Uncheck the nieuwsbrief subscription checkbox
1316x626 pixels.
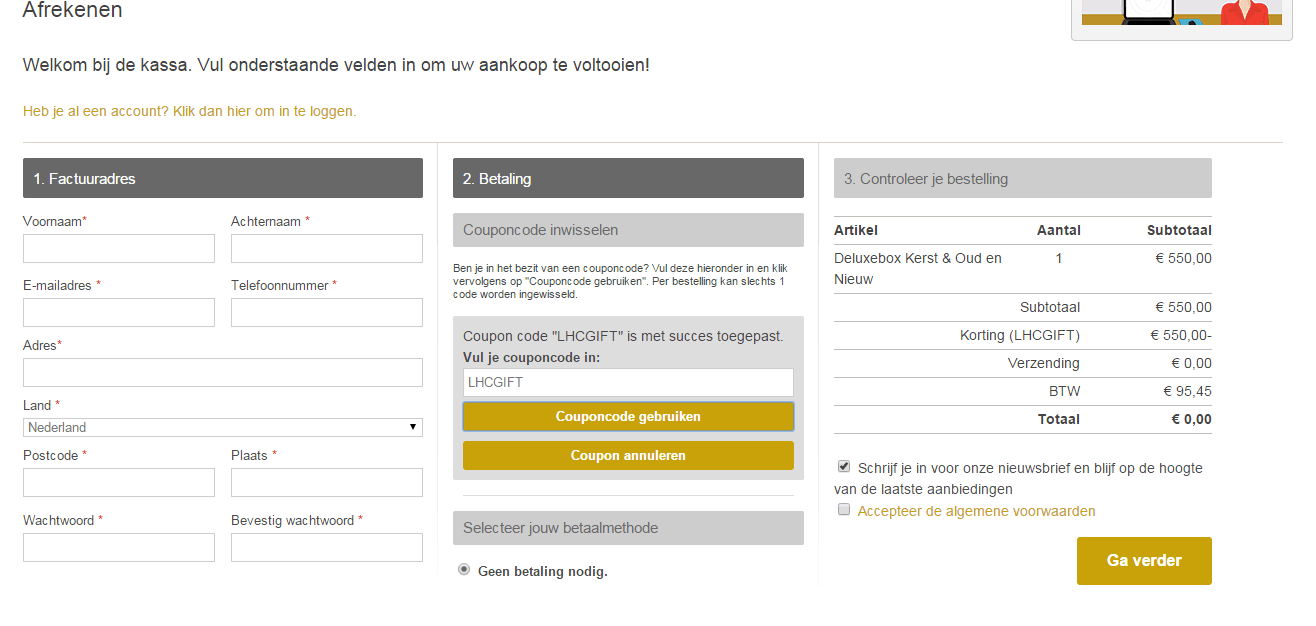click(x=844, y=466)
